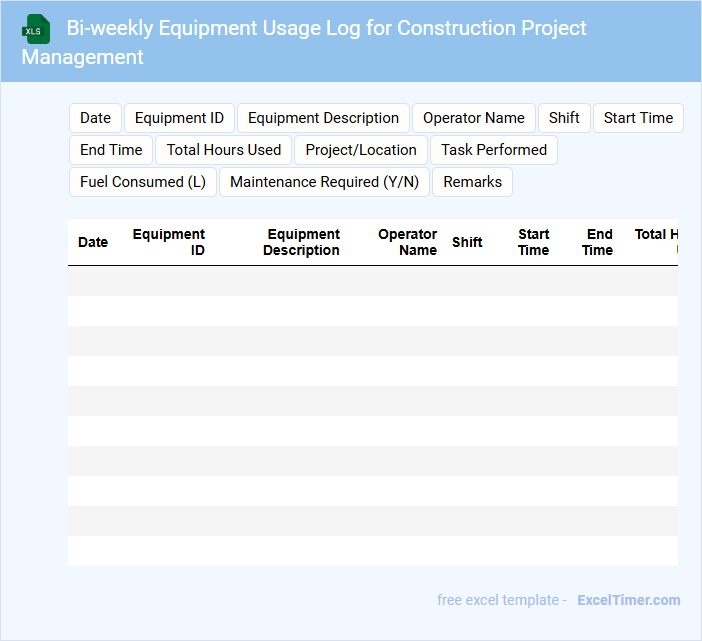The width and height of the screenshot is (702, 641).
Task: Choose the Operator Name tag
Action: coord(473,118)
